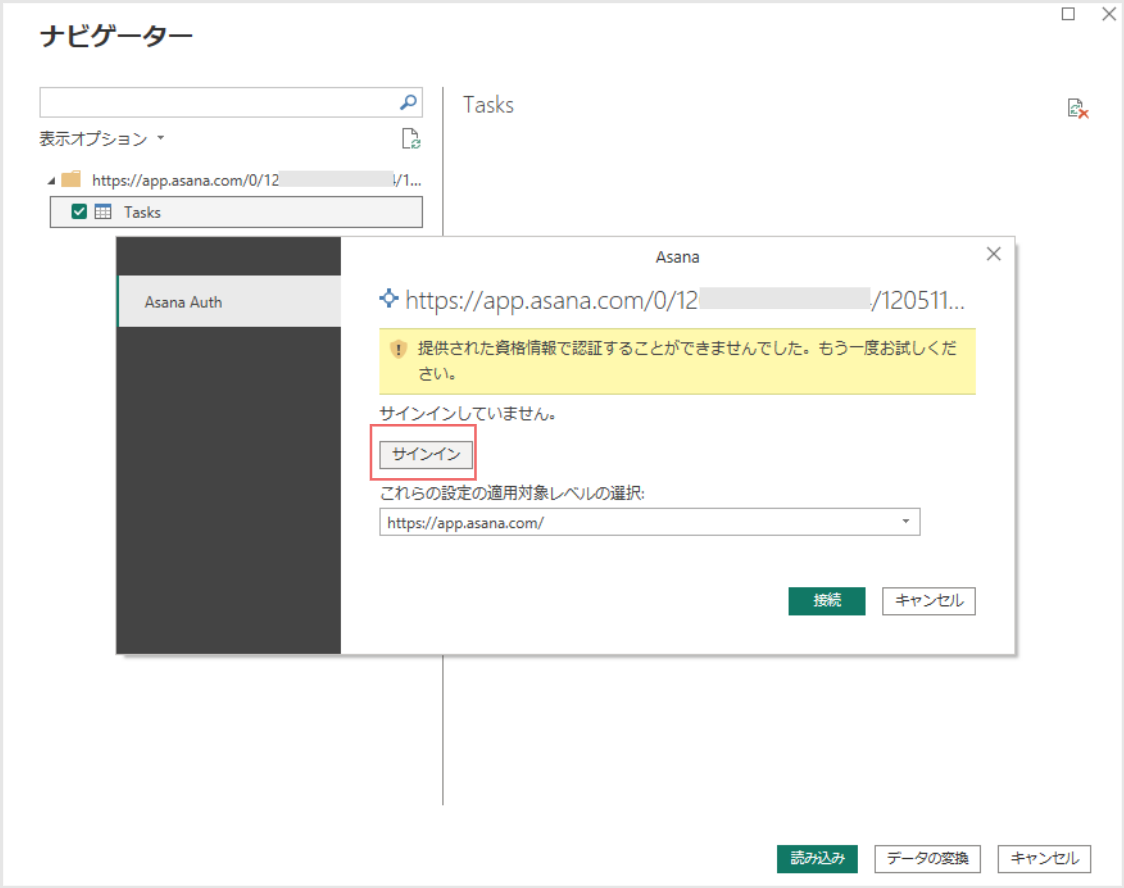Click the green 接続 button
The width and height of the screenshot is (1124, 888).
click(x=827, y=601)
